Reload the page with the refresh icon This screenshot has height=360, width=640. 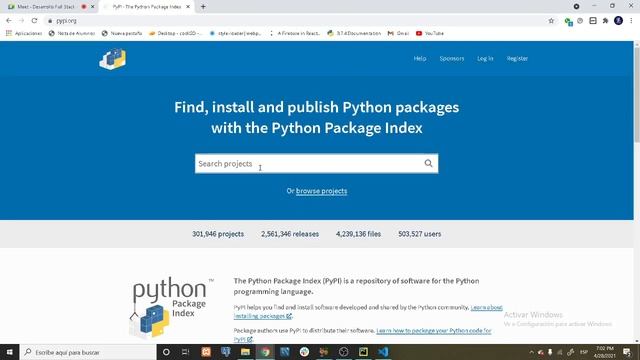(x=34, y=20)
